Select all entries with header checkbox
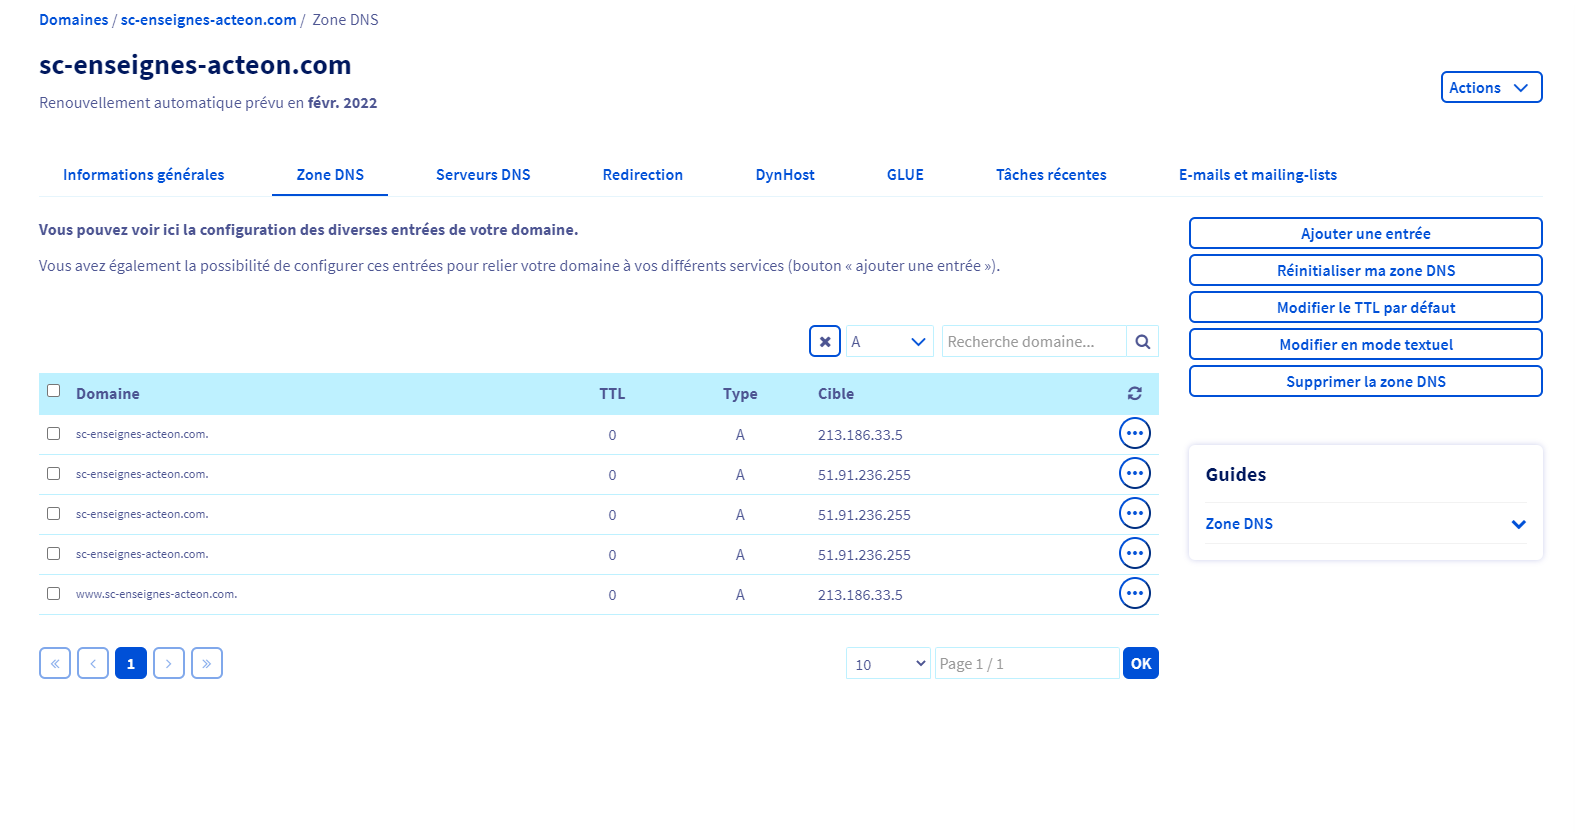 click(54, 391)
